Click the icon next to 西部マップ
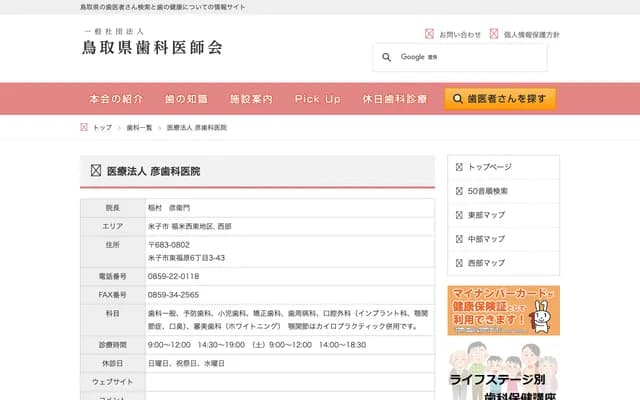The width and height of the screenshot is (640, 400). click(459, 263)
